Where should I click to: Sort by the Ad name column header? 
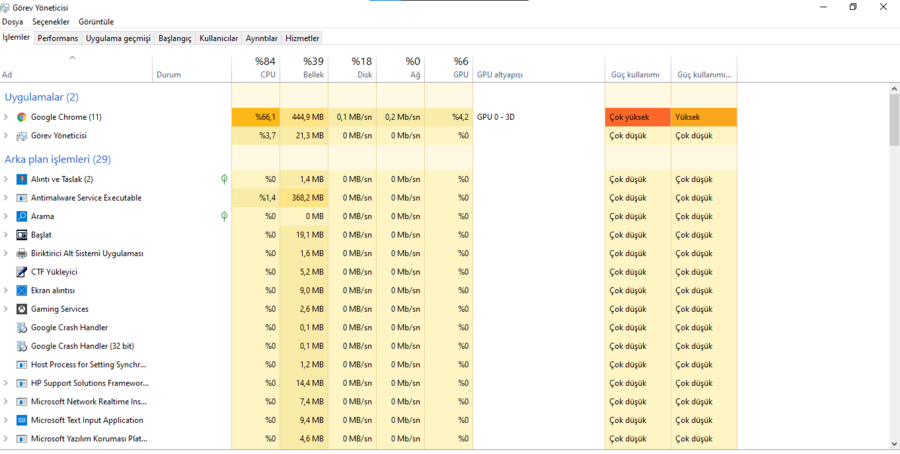(x=76, y=68)
